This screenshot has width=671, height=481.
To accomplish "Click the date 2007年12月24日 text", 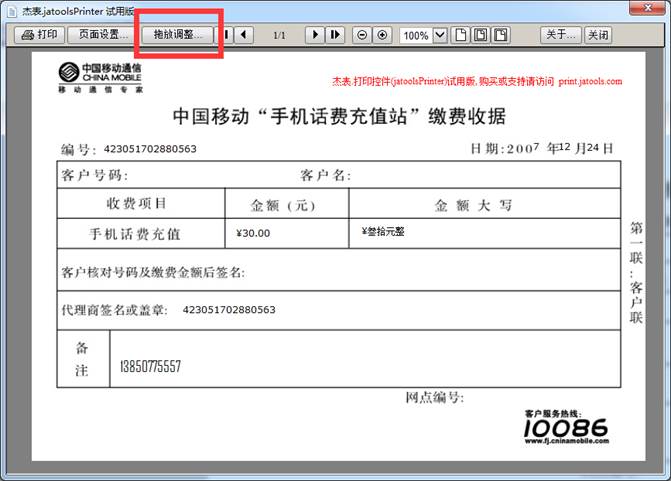I will click(542, 148).
